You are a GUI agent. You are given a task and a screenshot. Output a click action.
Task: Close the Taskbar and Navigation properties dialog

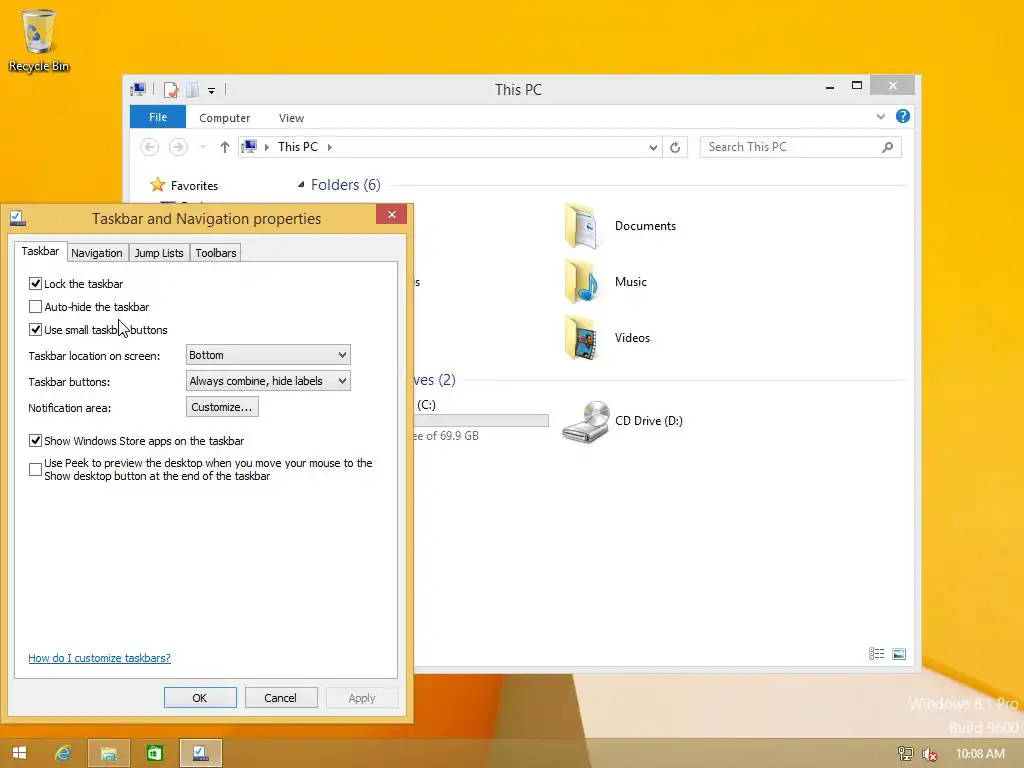click(391, 215)
